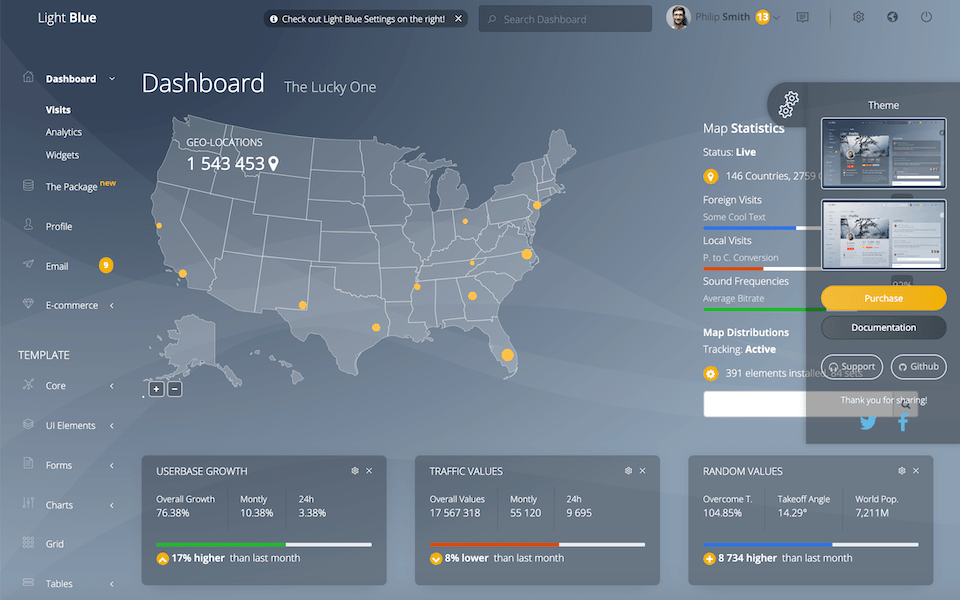Viewport: 960px width, 600px height.
Task: Open the Email sidebar item
Action: click(x=57, y=266)
